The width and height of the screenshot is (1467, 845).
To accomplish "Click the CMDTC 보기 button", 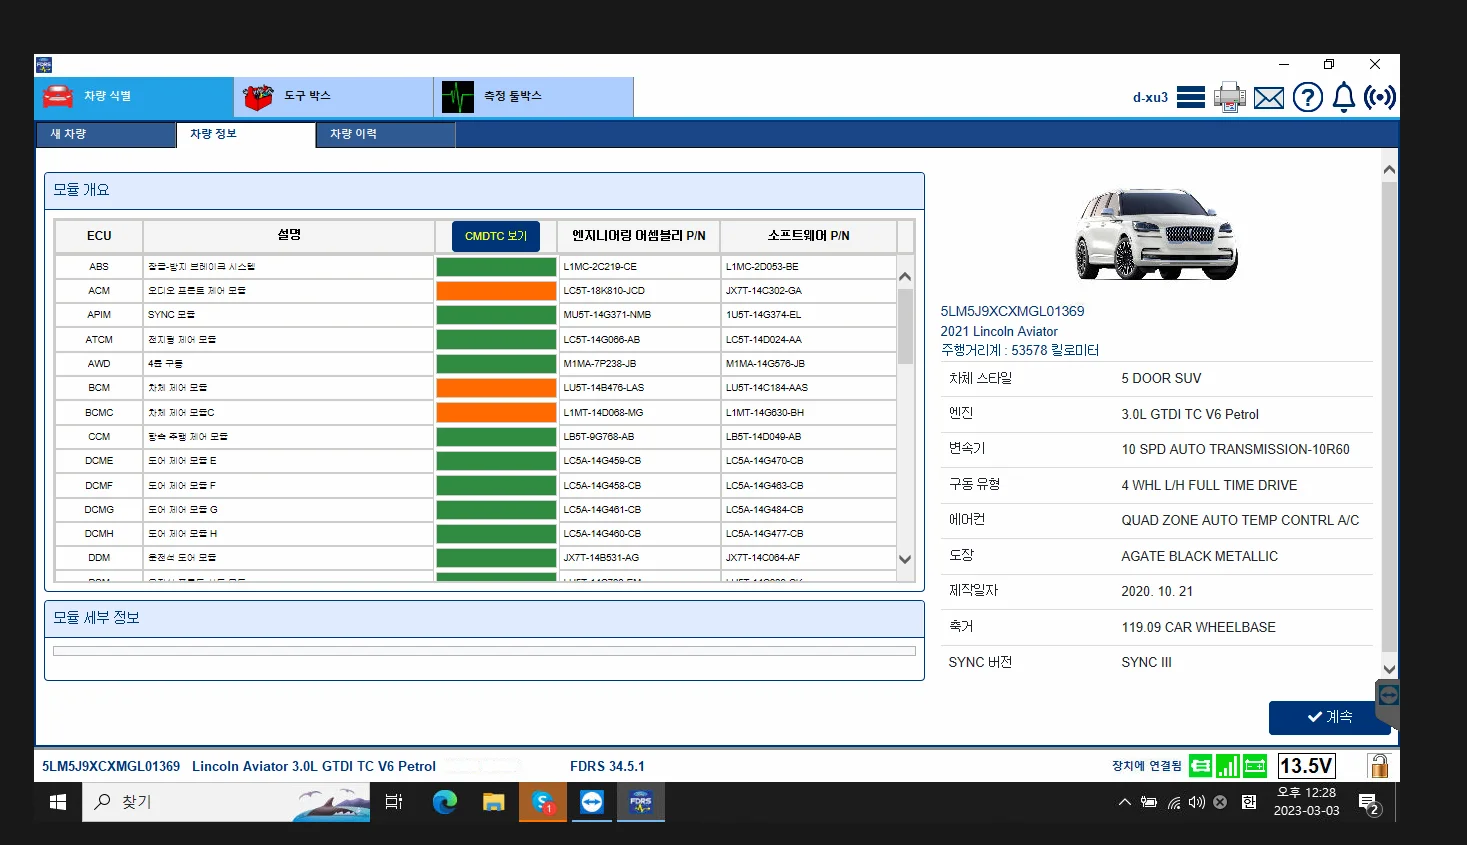I will pos(496,236).
